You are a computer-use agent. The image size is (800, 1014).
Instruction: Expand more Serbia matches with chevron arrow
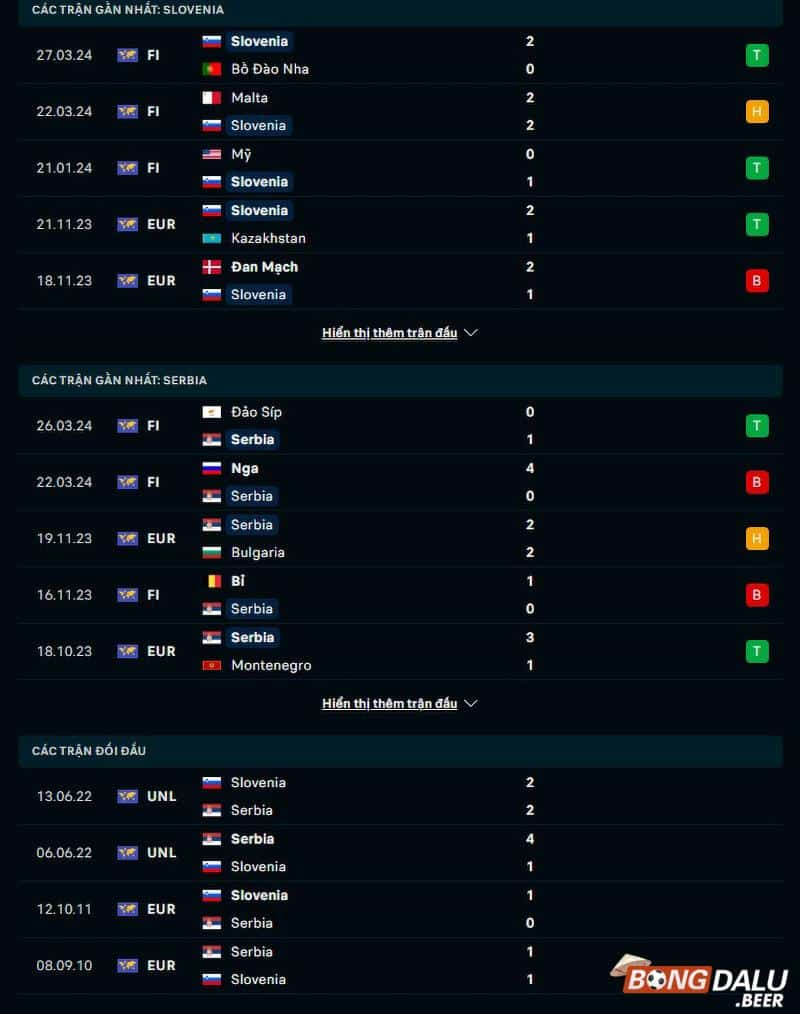click(472, 704)
